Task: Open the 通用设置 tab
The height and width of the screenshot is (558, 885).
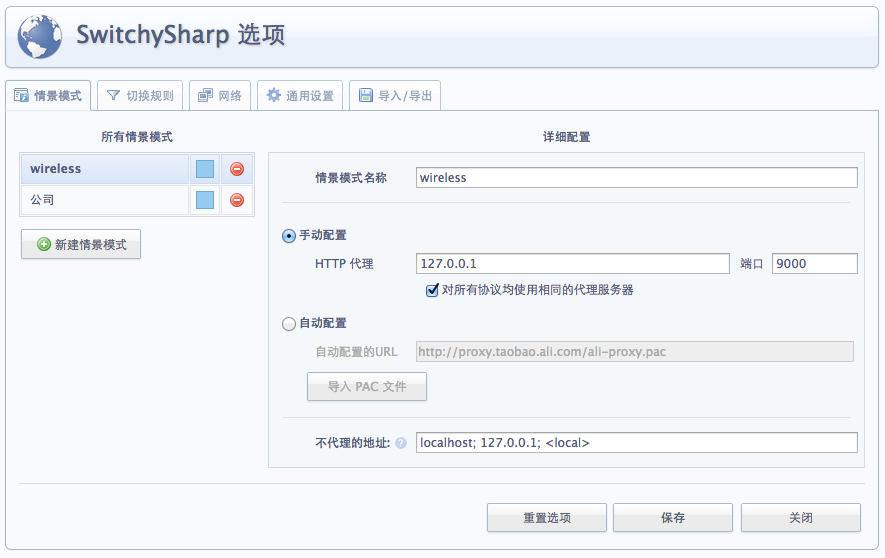Action: (x=300, y=95)
